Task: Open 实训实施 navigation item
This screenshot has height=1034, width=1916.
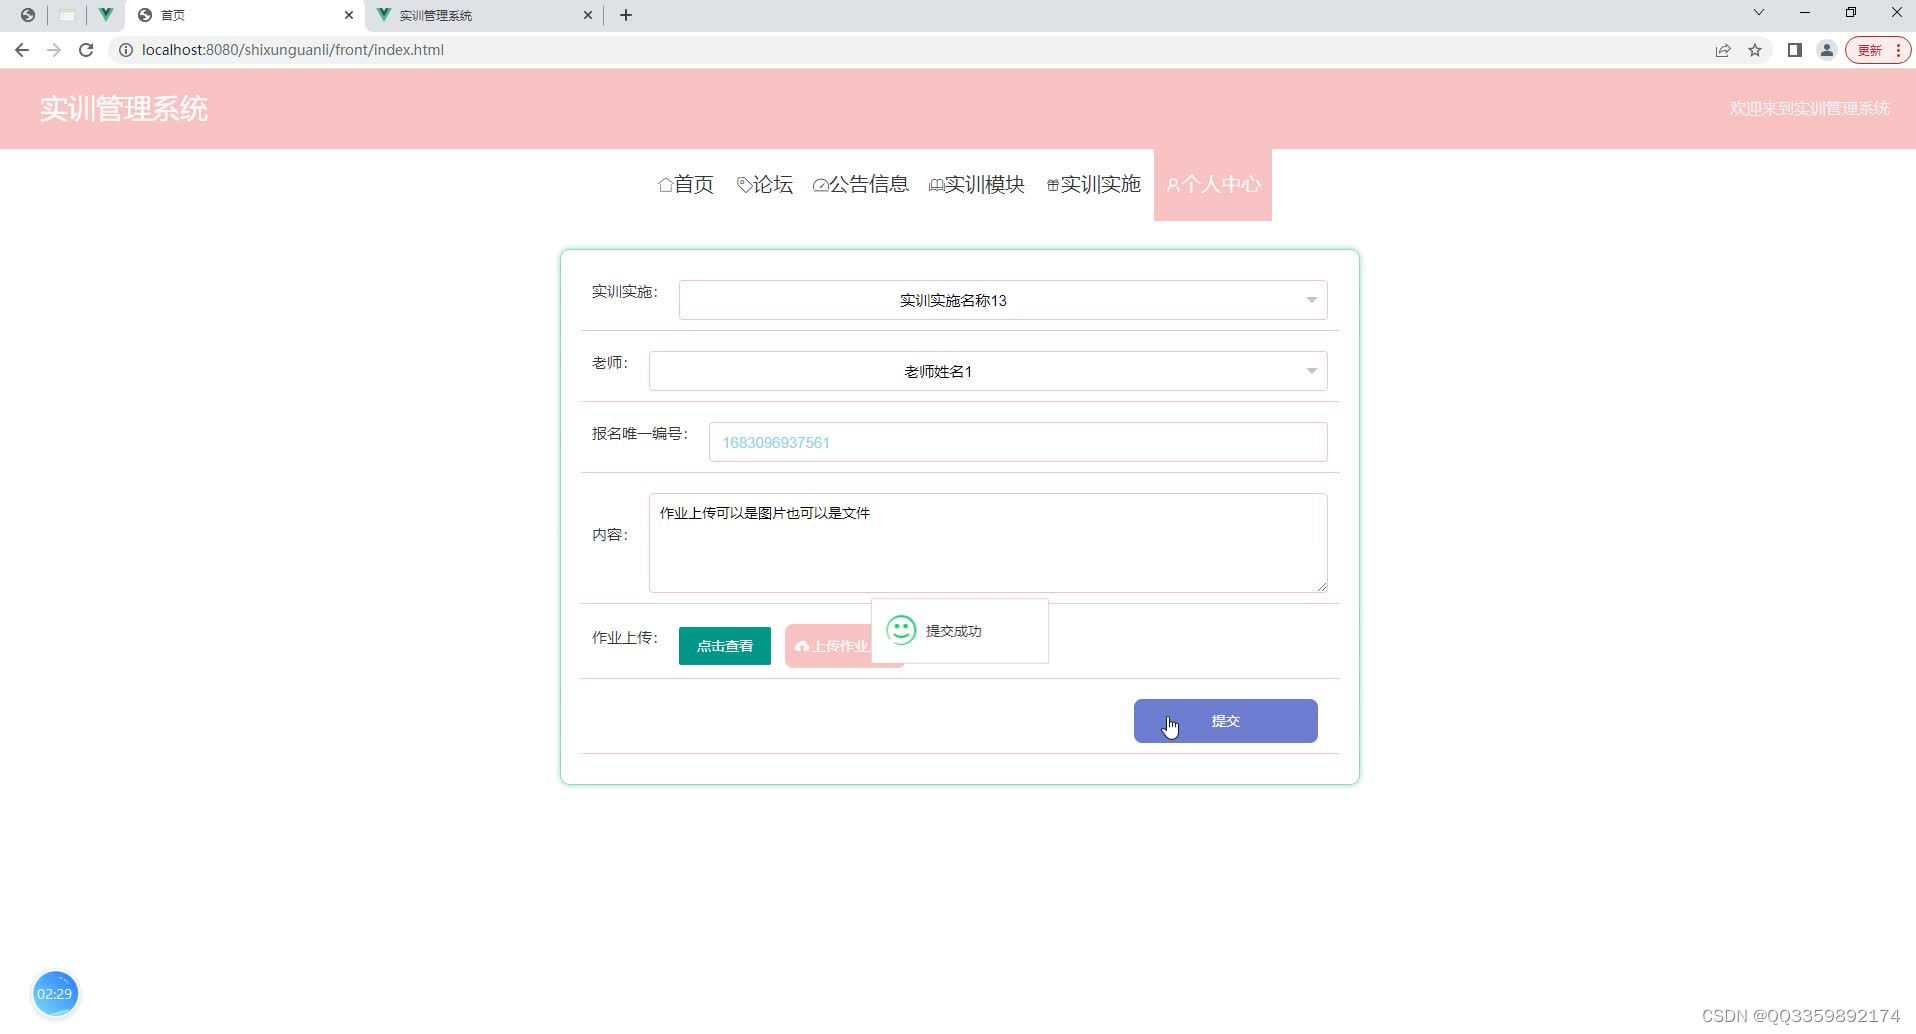Action: coord(1093,185)
